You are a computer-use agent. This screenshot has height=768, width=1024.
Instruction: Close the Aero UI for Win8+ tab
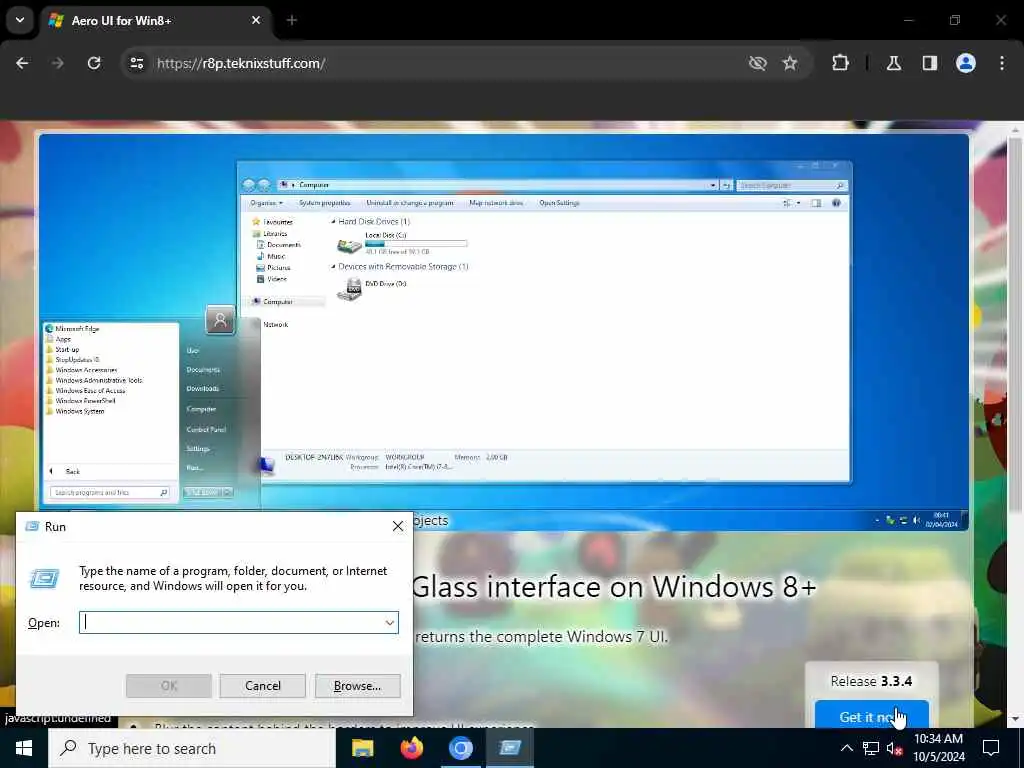point(256,20)
